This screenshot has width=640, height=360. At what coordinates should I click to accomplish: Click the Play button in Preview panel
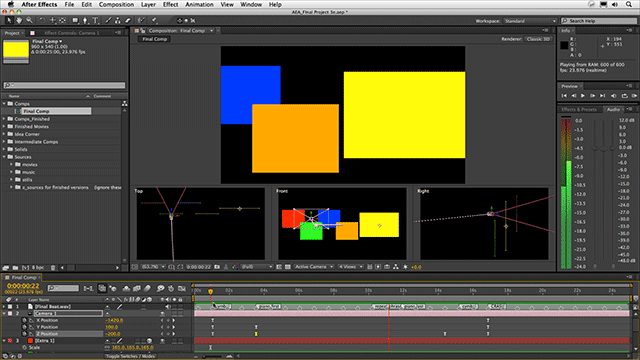click(x=583, y=96)
